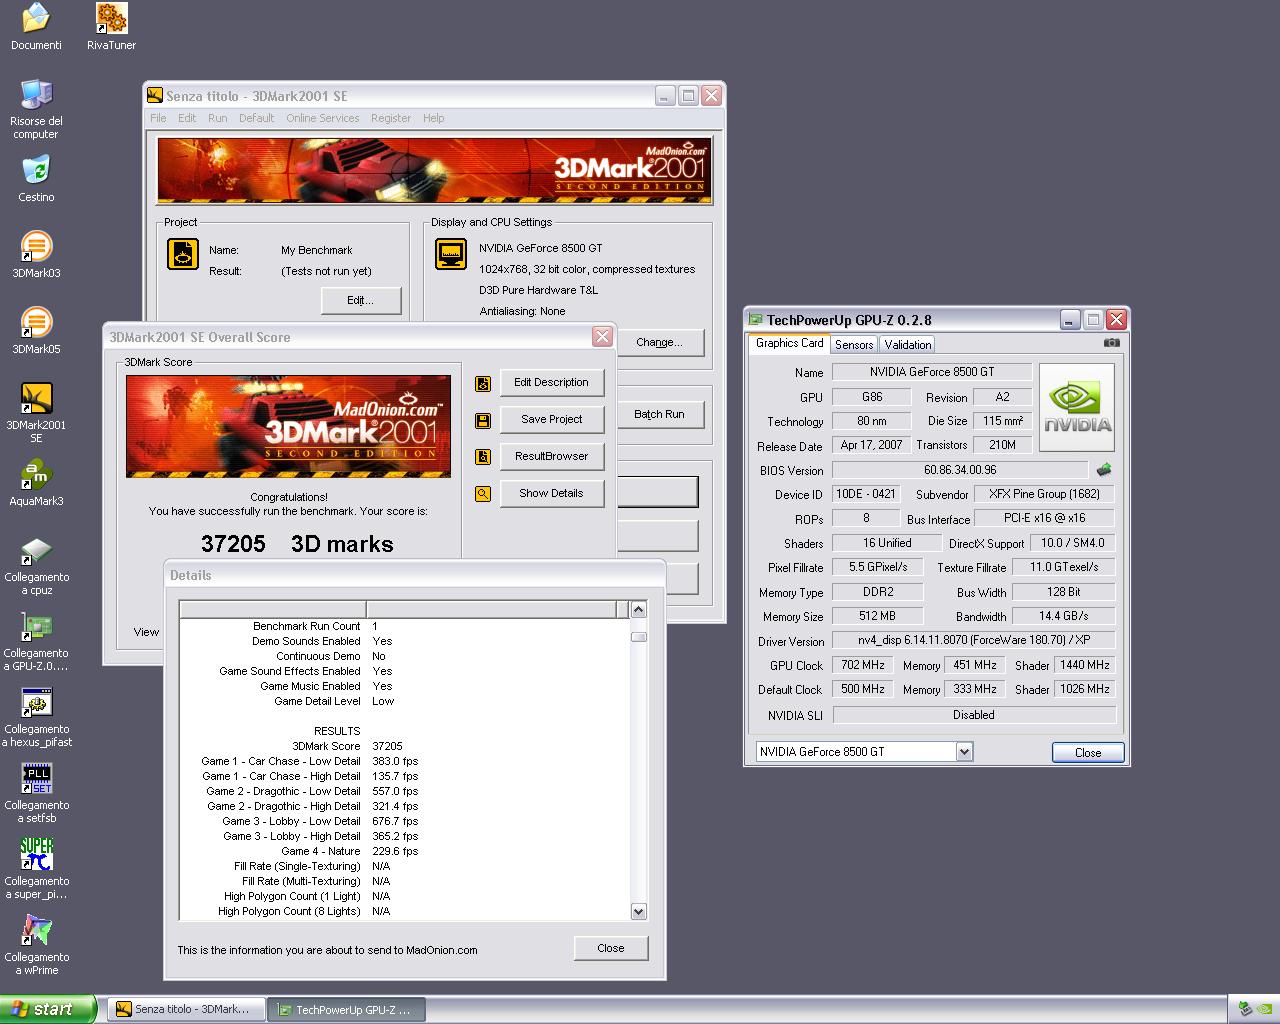Image resolution: width=1280 pixels, height=1024 pixels.
Task: Open the Documenti desktop folder
Action: [x=36, y=27]
